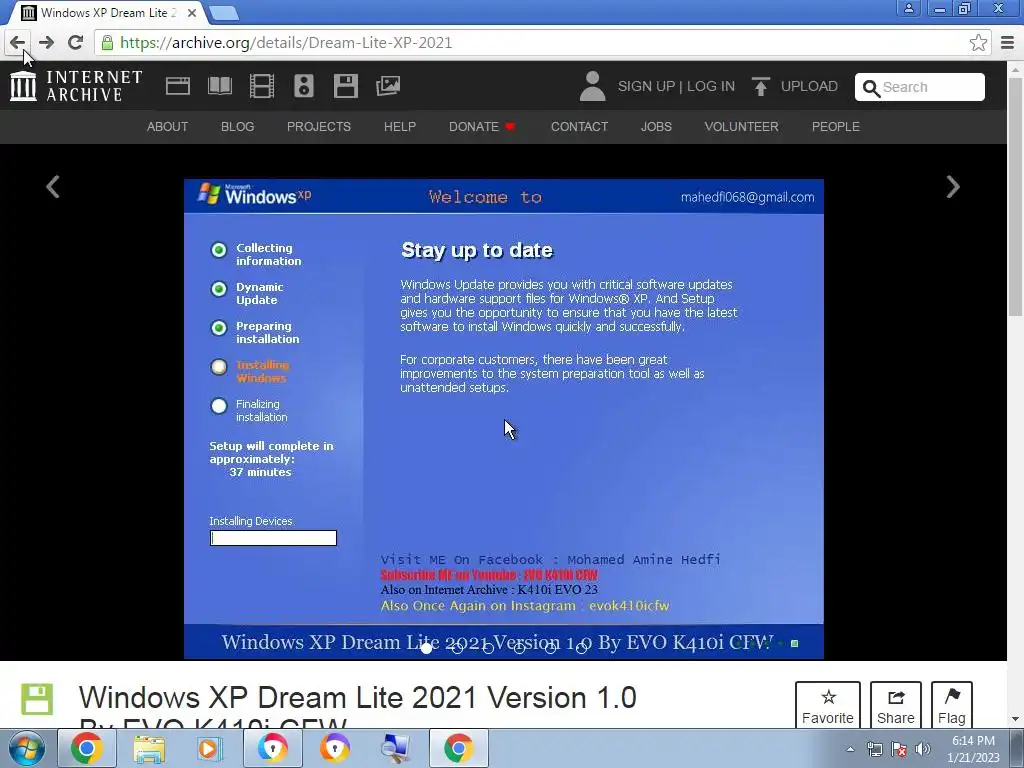Viewport: 1024px width, 768px height.
Task: Click the Internet Archive logo
Action: pos(76,86)
